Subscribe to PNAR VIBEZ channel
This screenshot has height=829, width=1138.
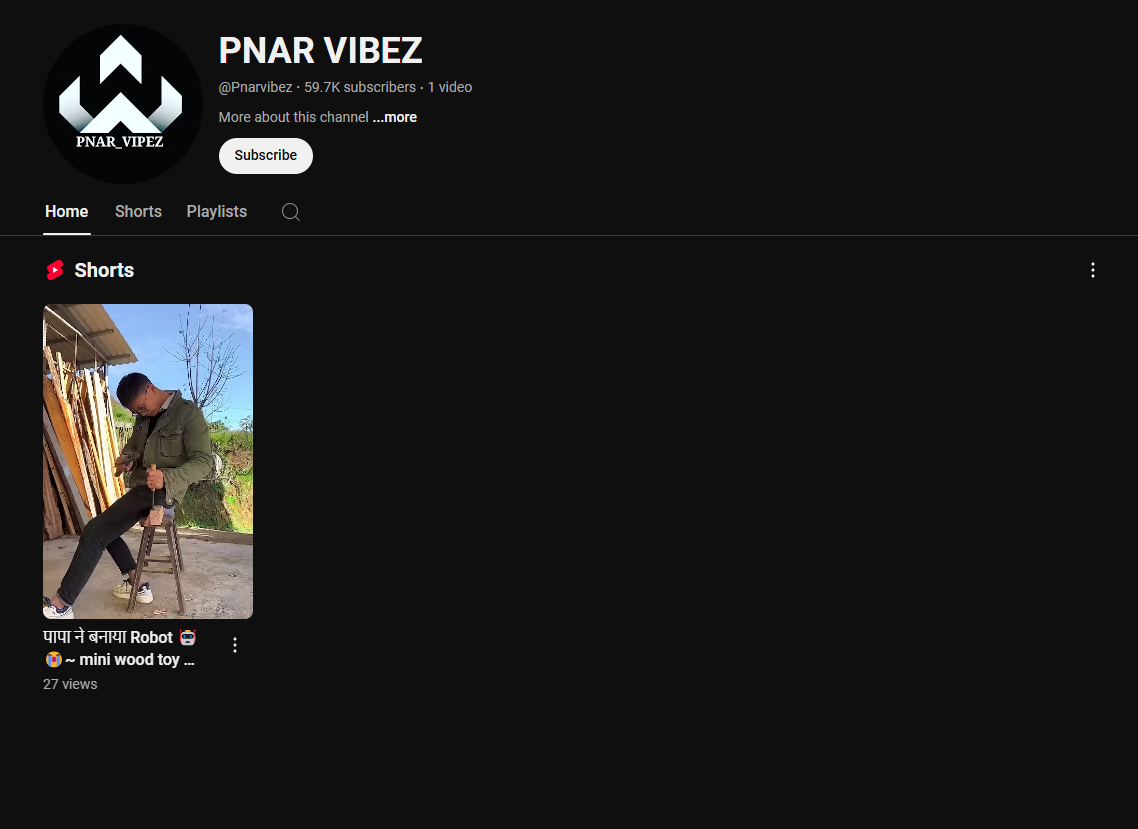[x=266, y=155]
